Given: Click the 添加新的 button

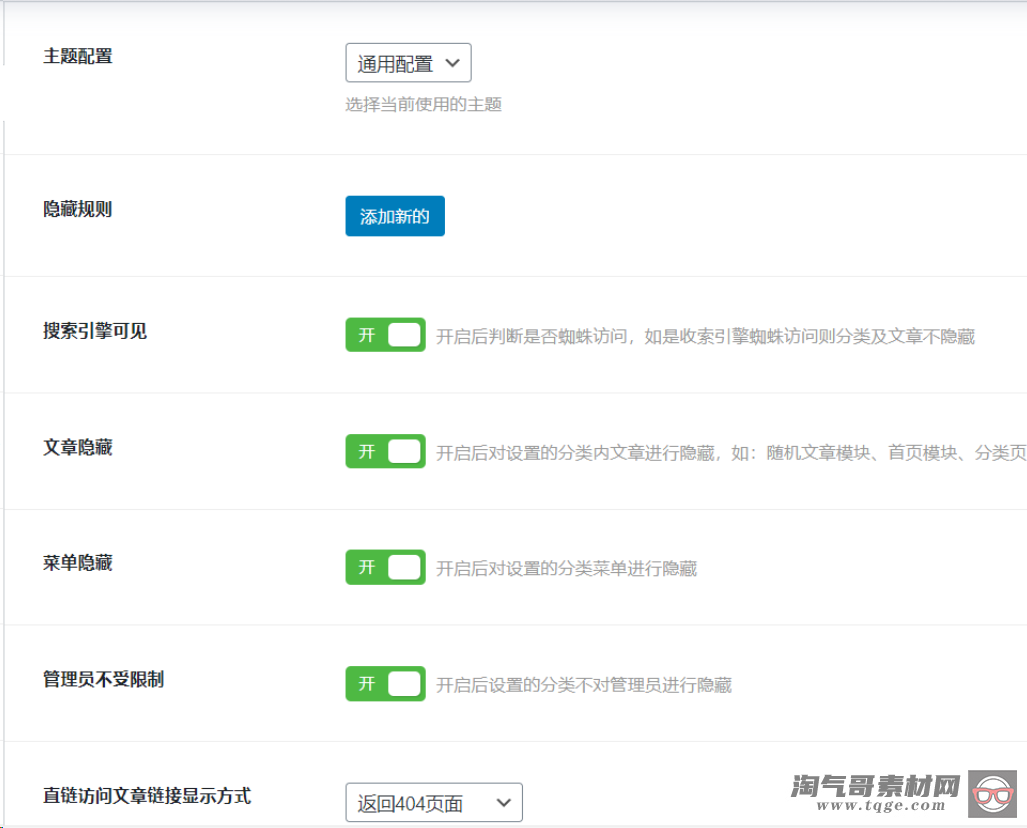Looking at the screenshot, I should (395, 216).
